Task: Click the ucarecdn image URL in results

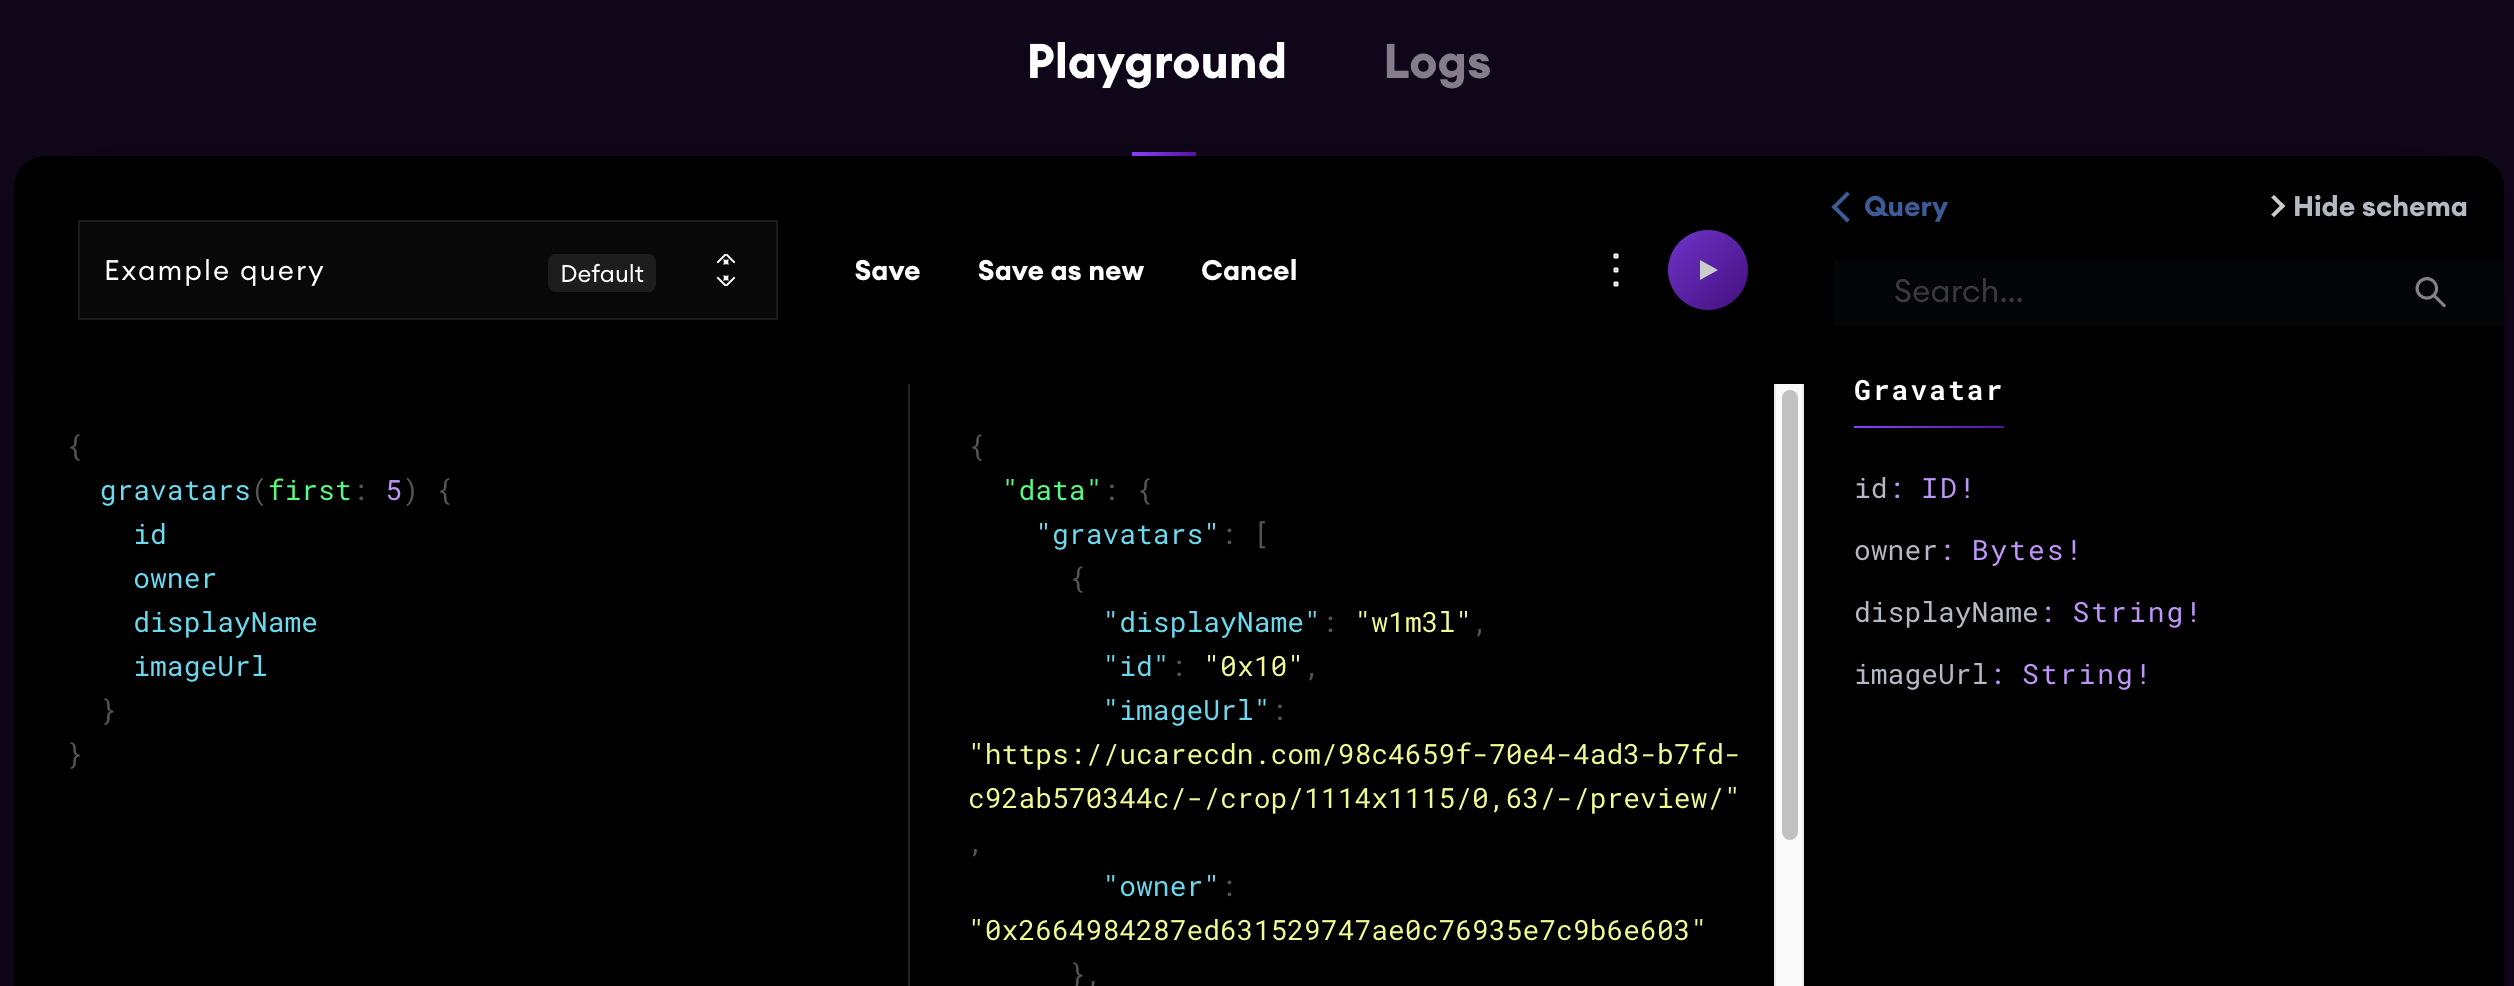Action: (1354, 777)
